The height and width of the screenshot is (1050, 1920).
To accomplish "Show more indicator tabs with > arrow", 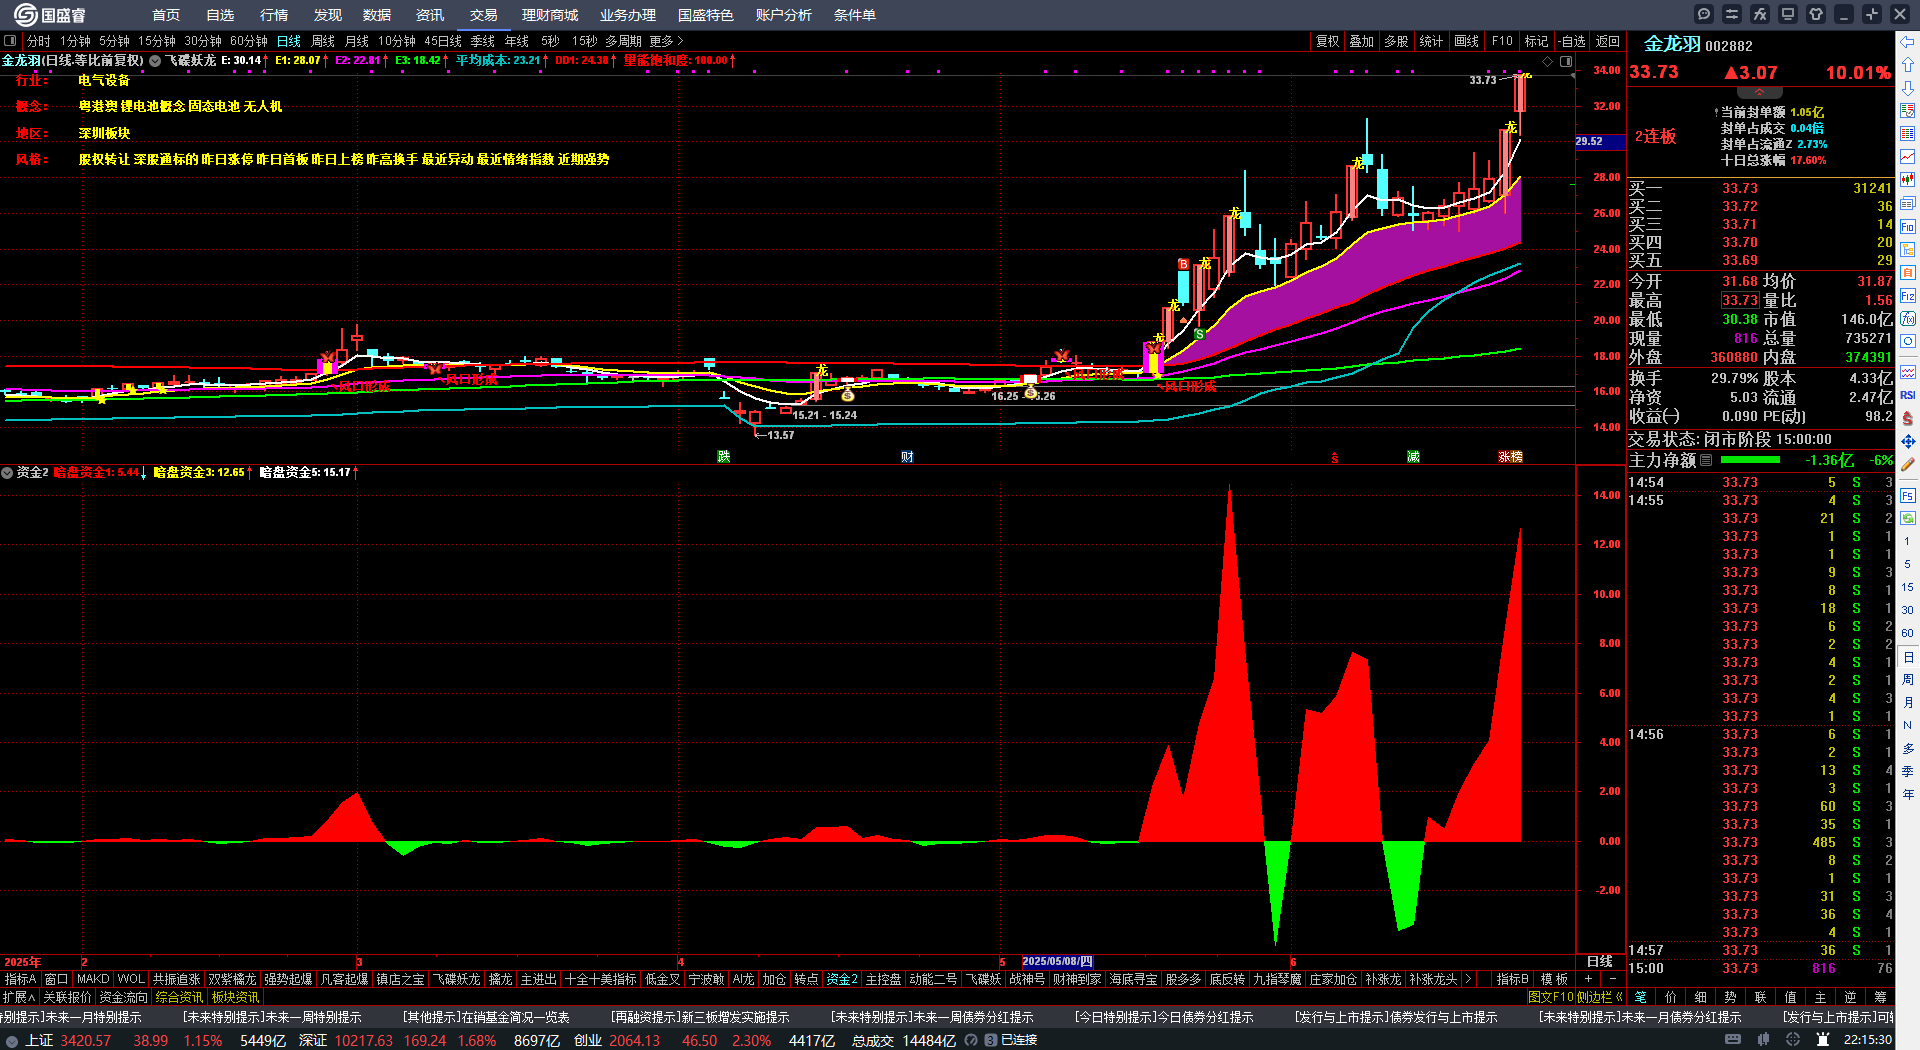I will point(1468,979).
